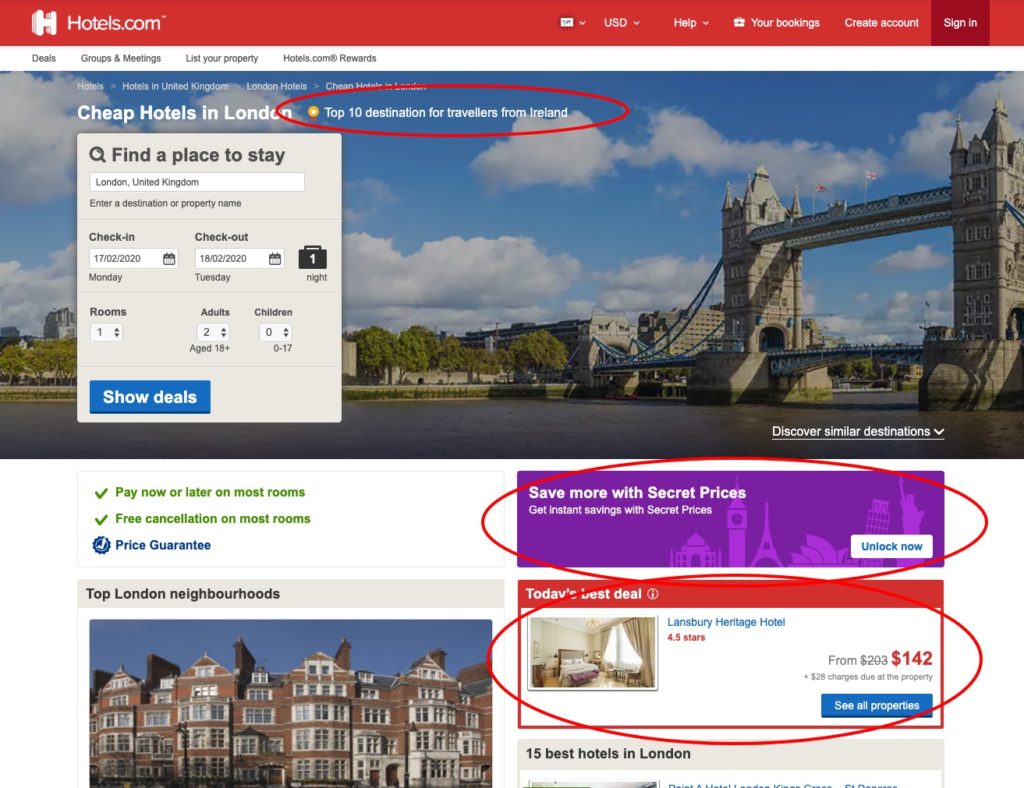The image size is (1024, 788).
Task: Focus the Check-in date field
Action: [133, 259]
